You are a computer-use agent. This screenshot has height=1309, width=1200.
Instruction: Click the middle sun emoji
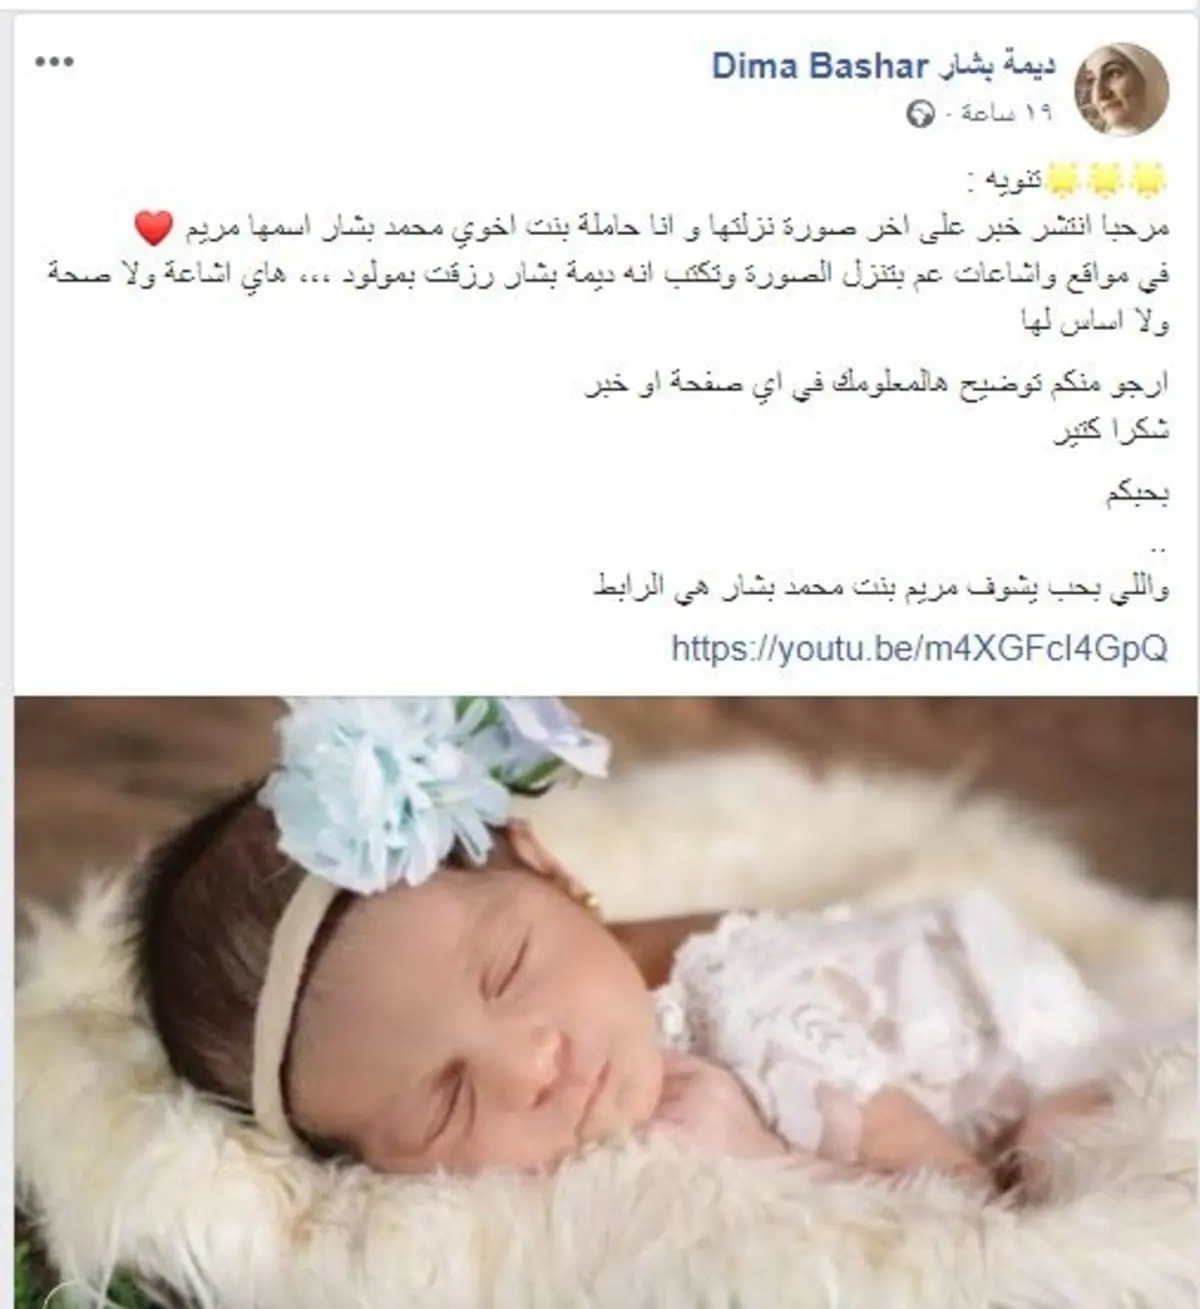[x=1107, y=180]
